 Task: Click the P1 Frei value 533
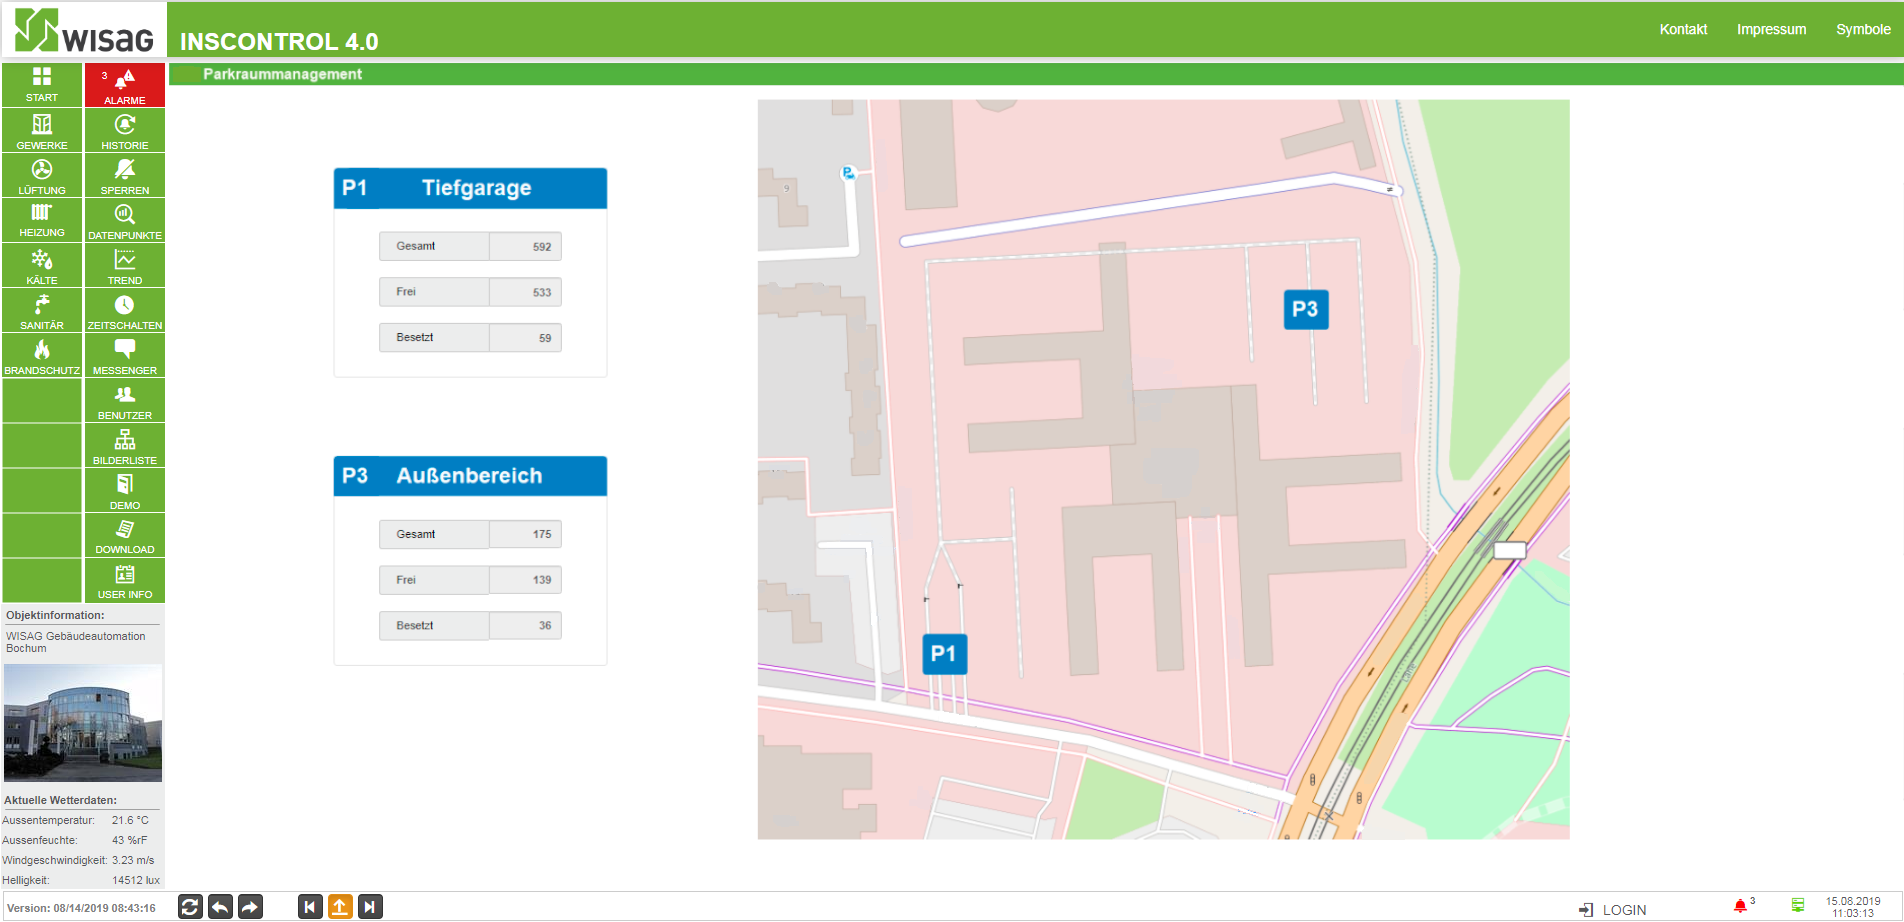pyautogui.click(x=525, y=292)
